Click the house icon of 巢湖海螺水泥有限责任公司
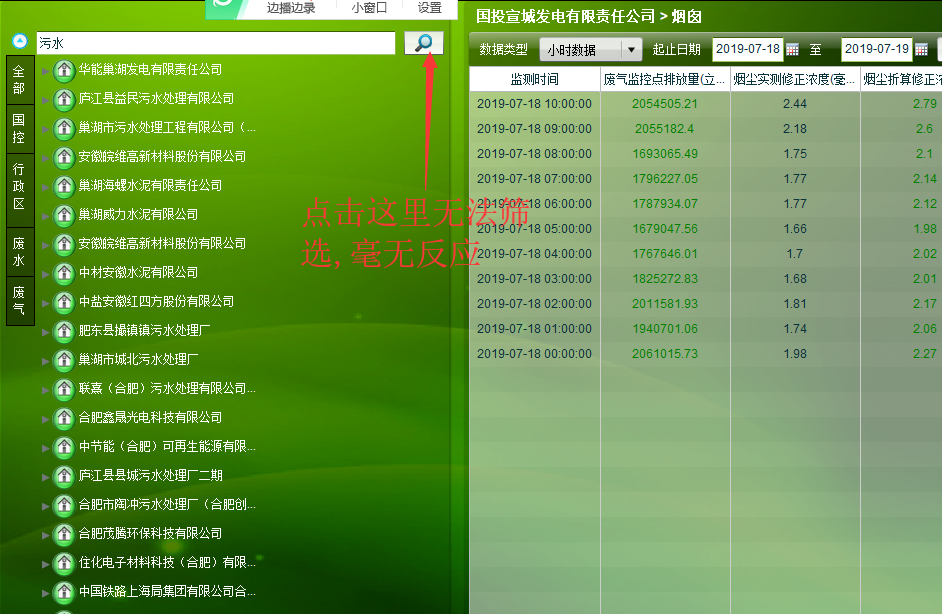 pos(64,186)
